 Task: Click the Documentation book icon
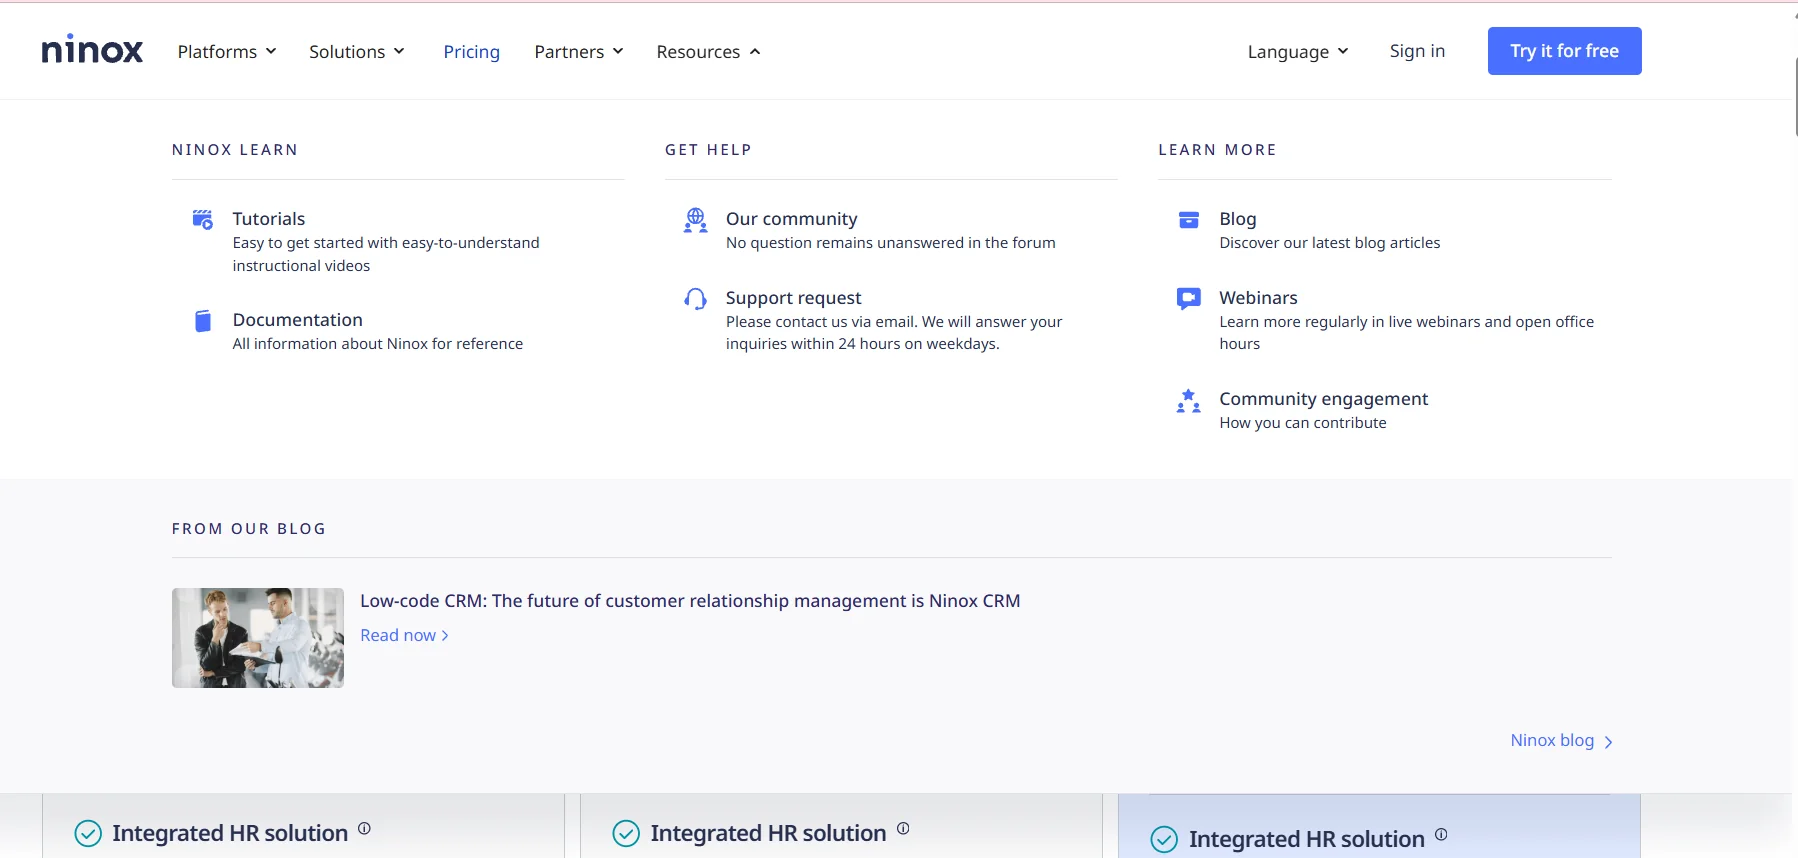coord(203,321)
